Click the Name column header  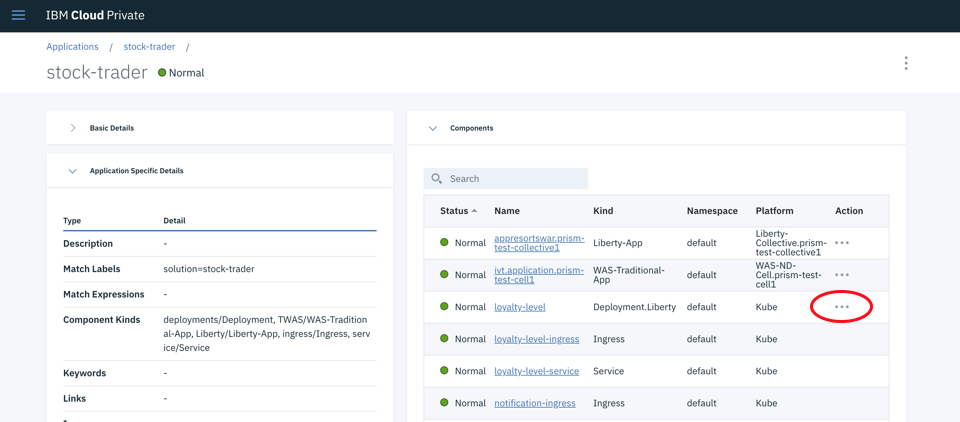click(507, 211)
